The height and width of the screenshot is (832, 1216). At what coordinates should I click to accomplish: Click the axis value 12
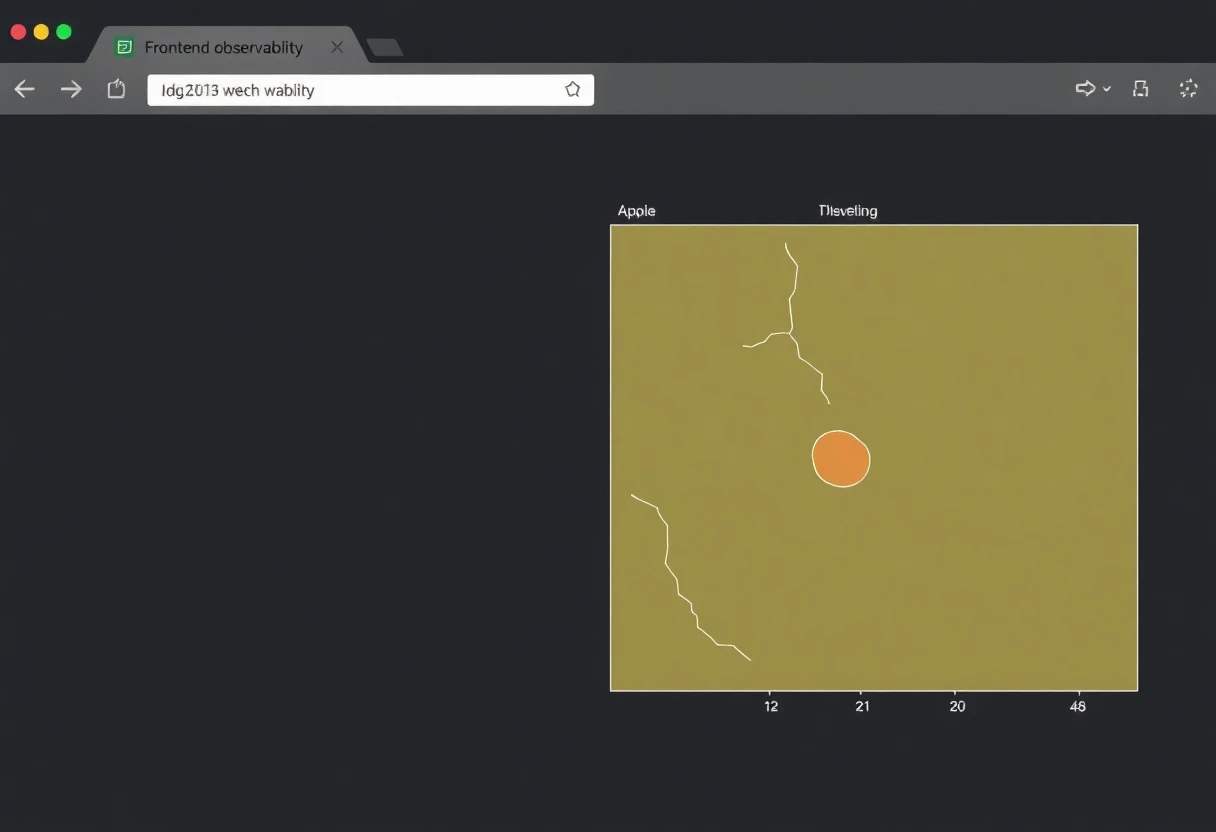[x=771, y=706]
